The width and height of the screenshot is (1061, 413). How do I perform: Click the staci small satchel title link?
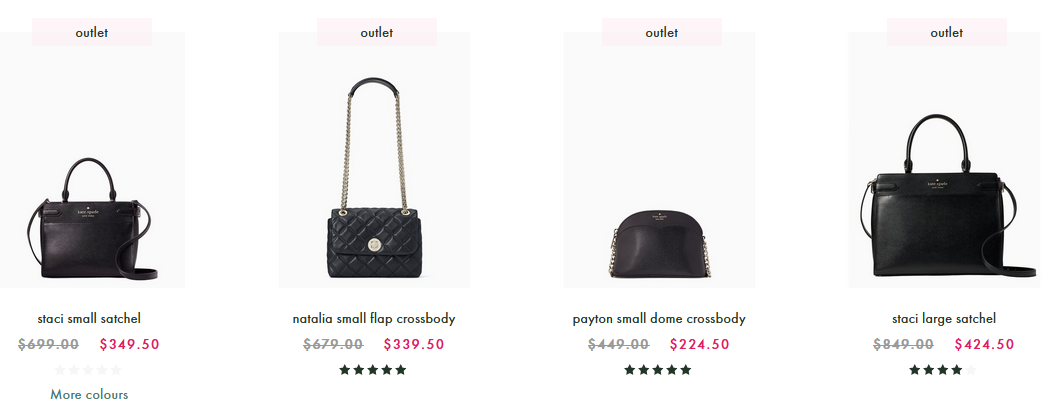coord(89,318)
